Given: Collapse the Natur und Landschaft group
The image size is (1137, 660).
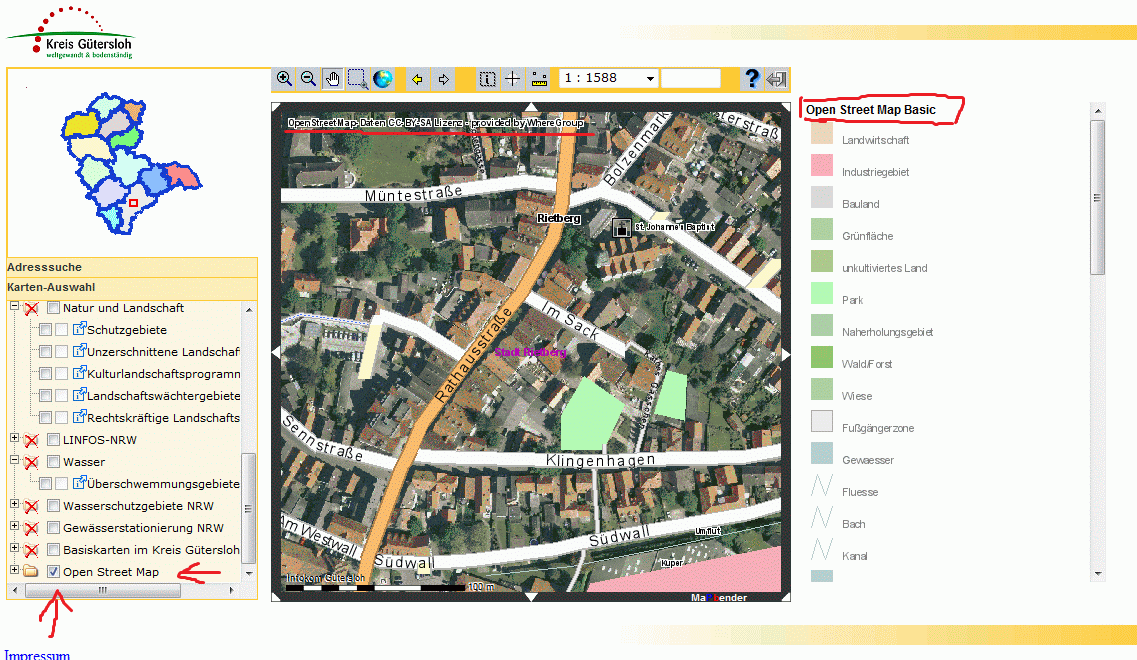Looking at the screenshot, I should tap(14, 307).
